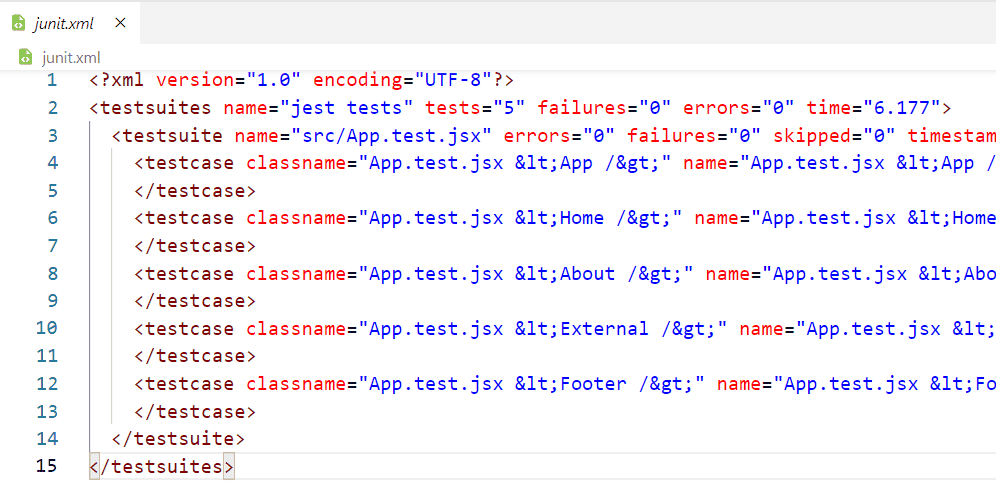The image size is (996, 490).
Task: Click the closing testsuites tag on line 15
Action: tap(162, 466)
